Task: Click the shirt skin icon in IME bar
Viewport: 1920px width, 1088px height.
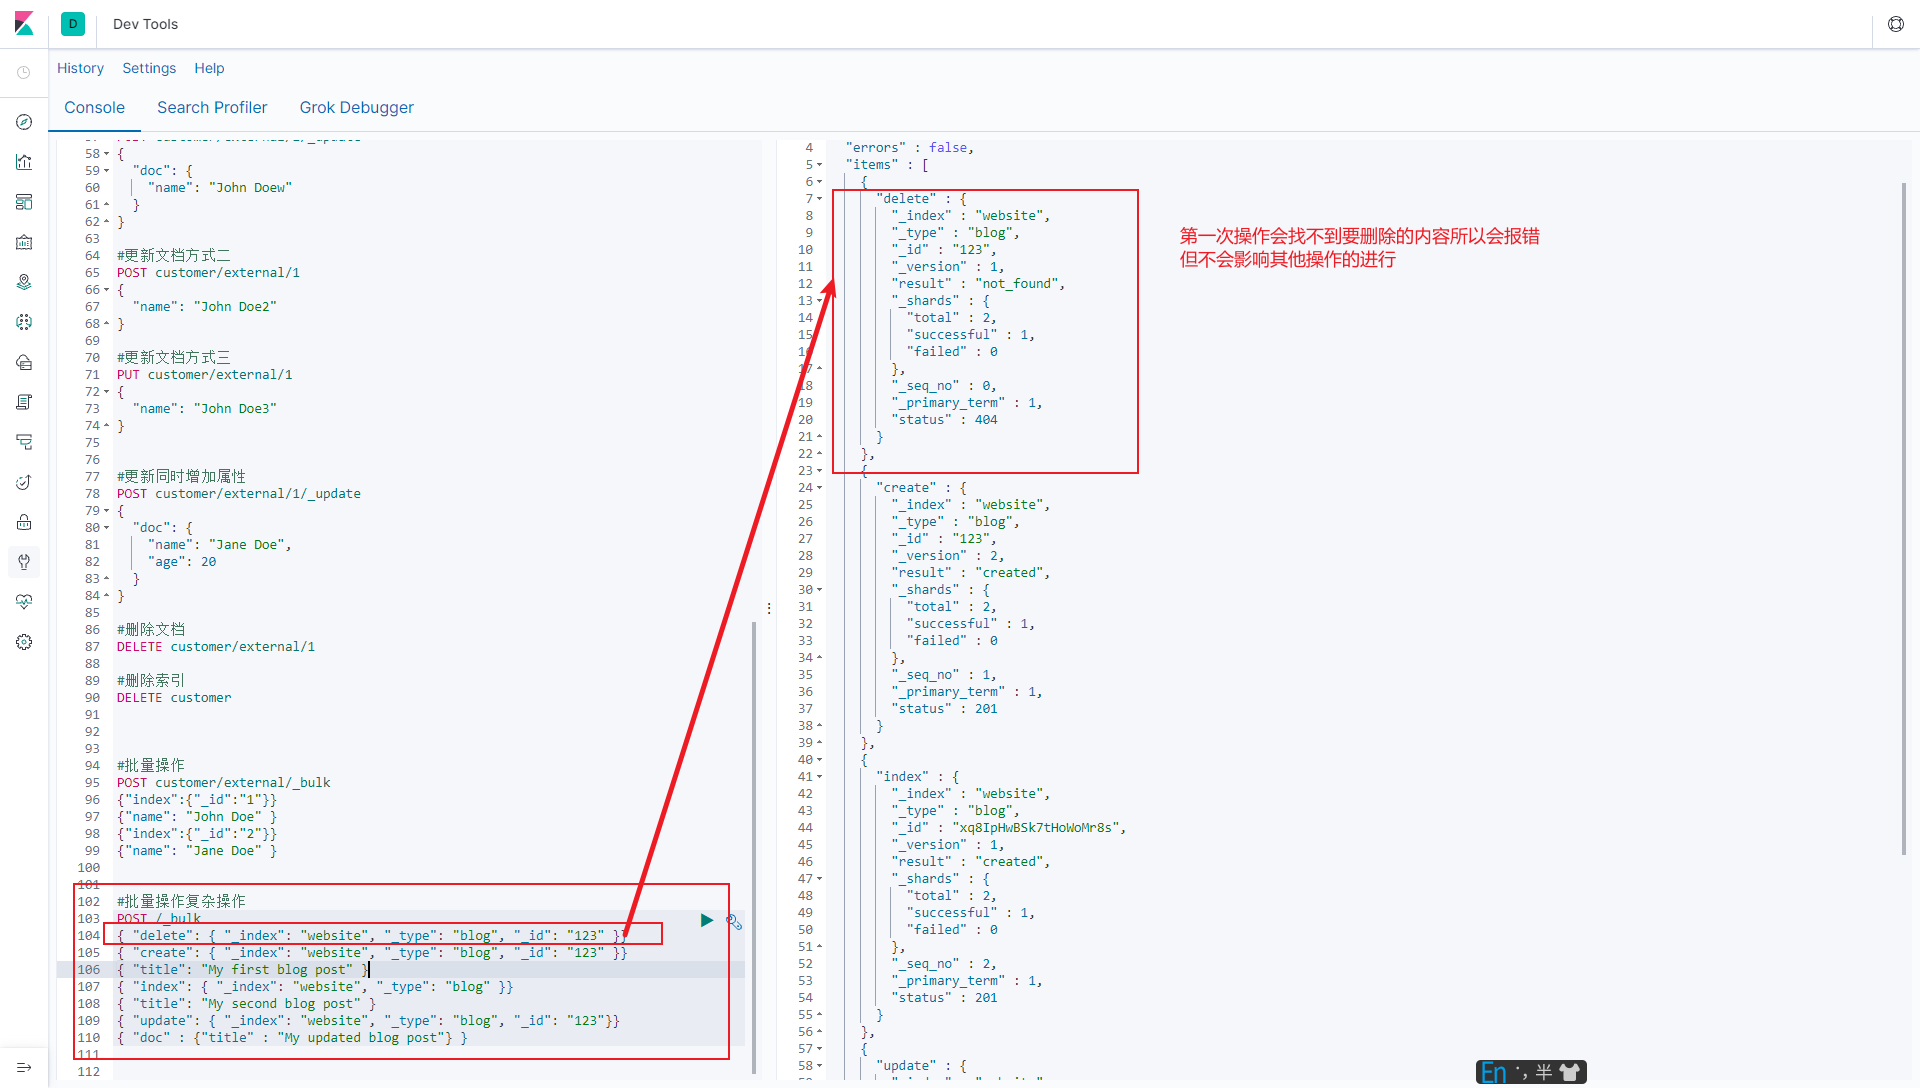Action: click(x=1570, y=1072)
